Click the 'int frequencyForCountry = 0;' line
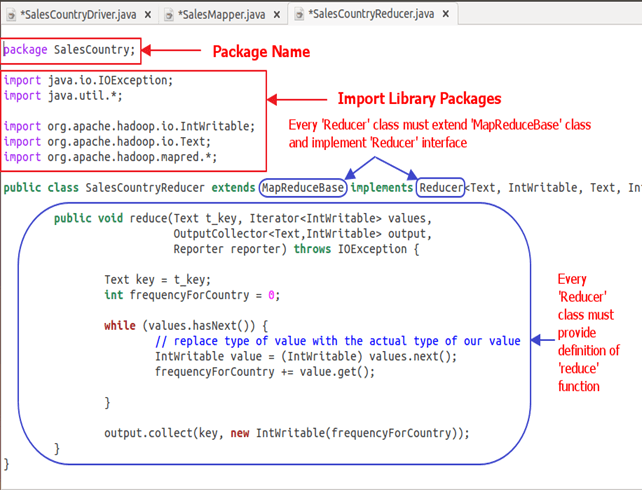Image resolution: width=642 pixels, height=490 pixels. pos(192,295)
